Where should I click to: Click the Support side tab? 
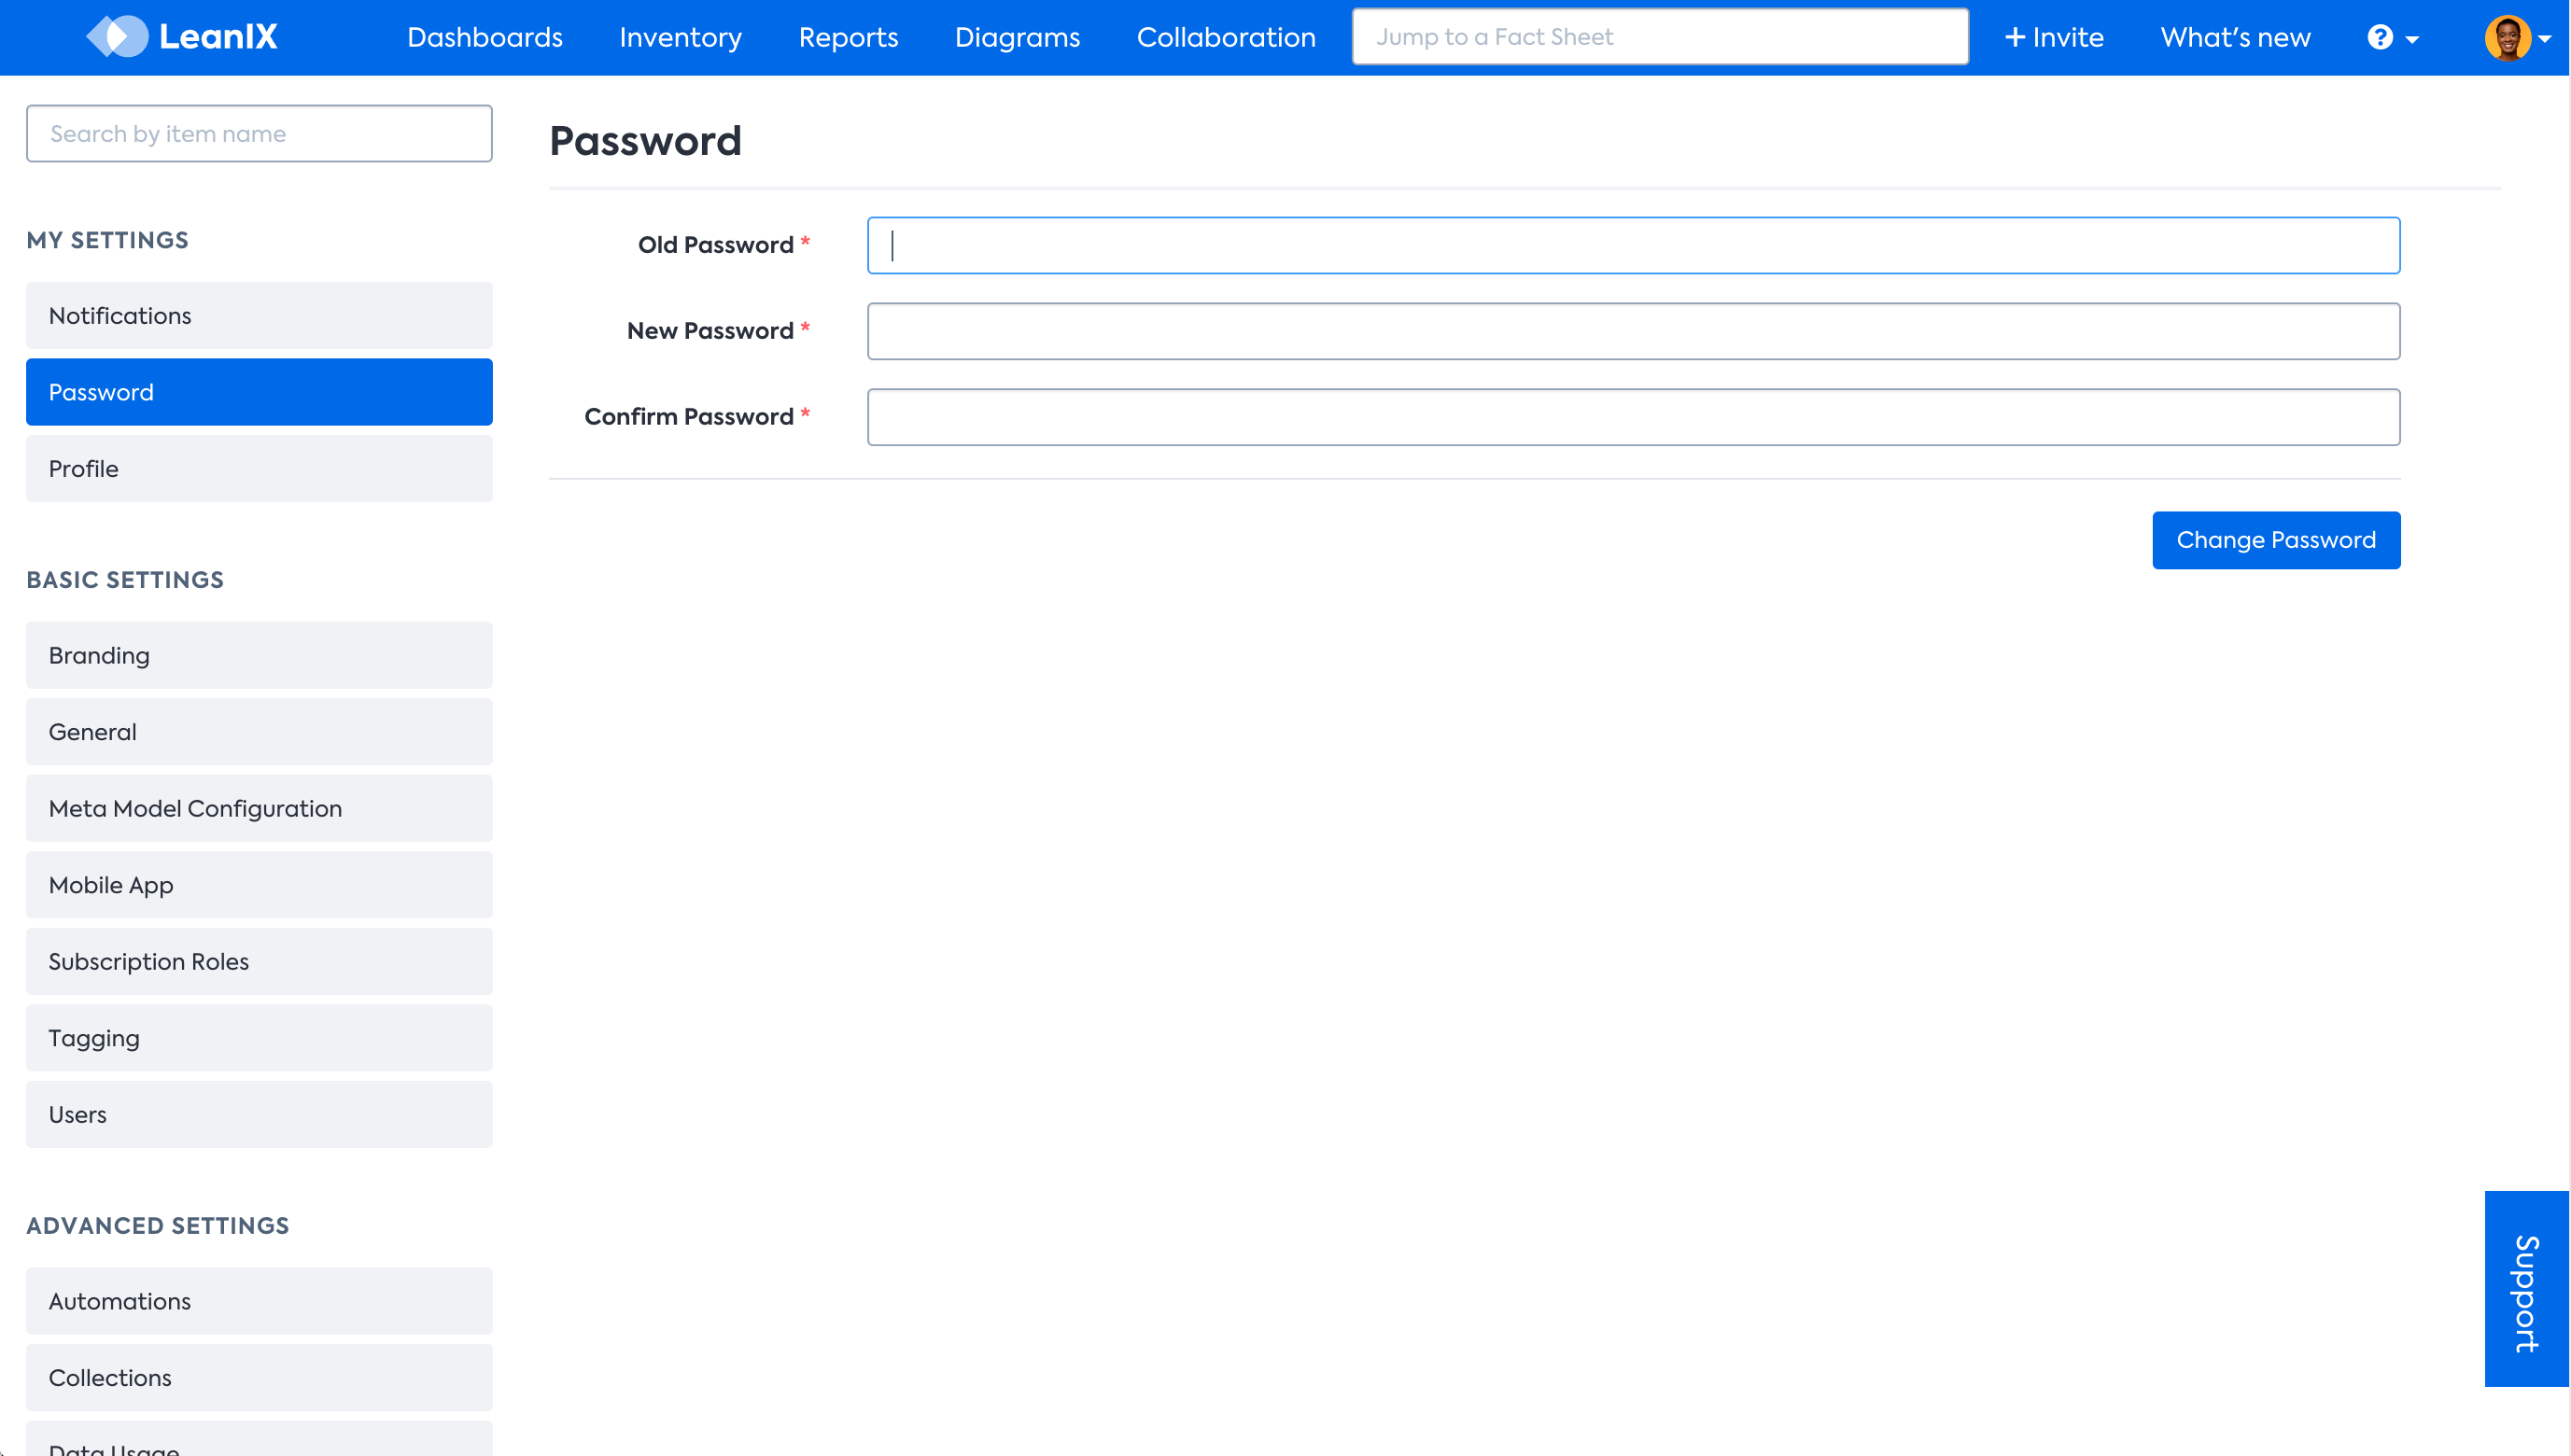point(2526,1289)
